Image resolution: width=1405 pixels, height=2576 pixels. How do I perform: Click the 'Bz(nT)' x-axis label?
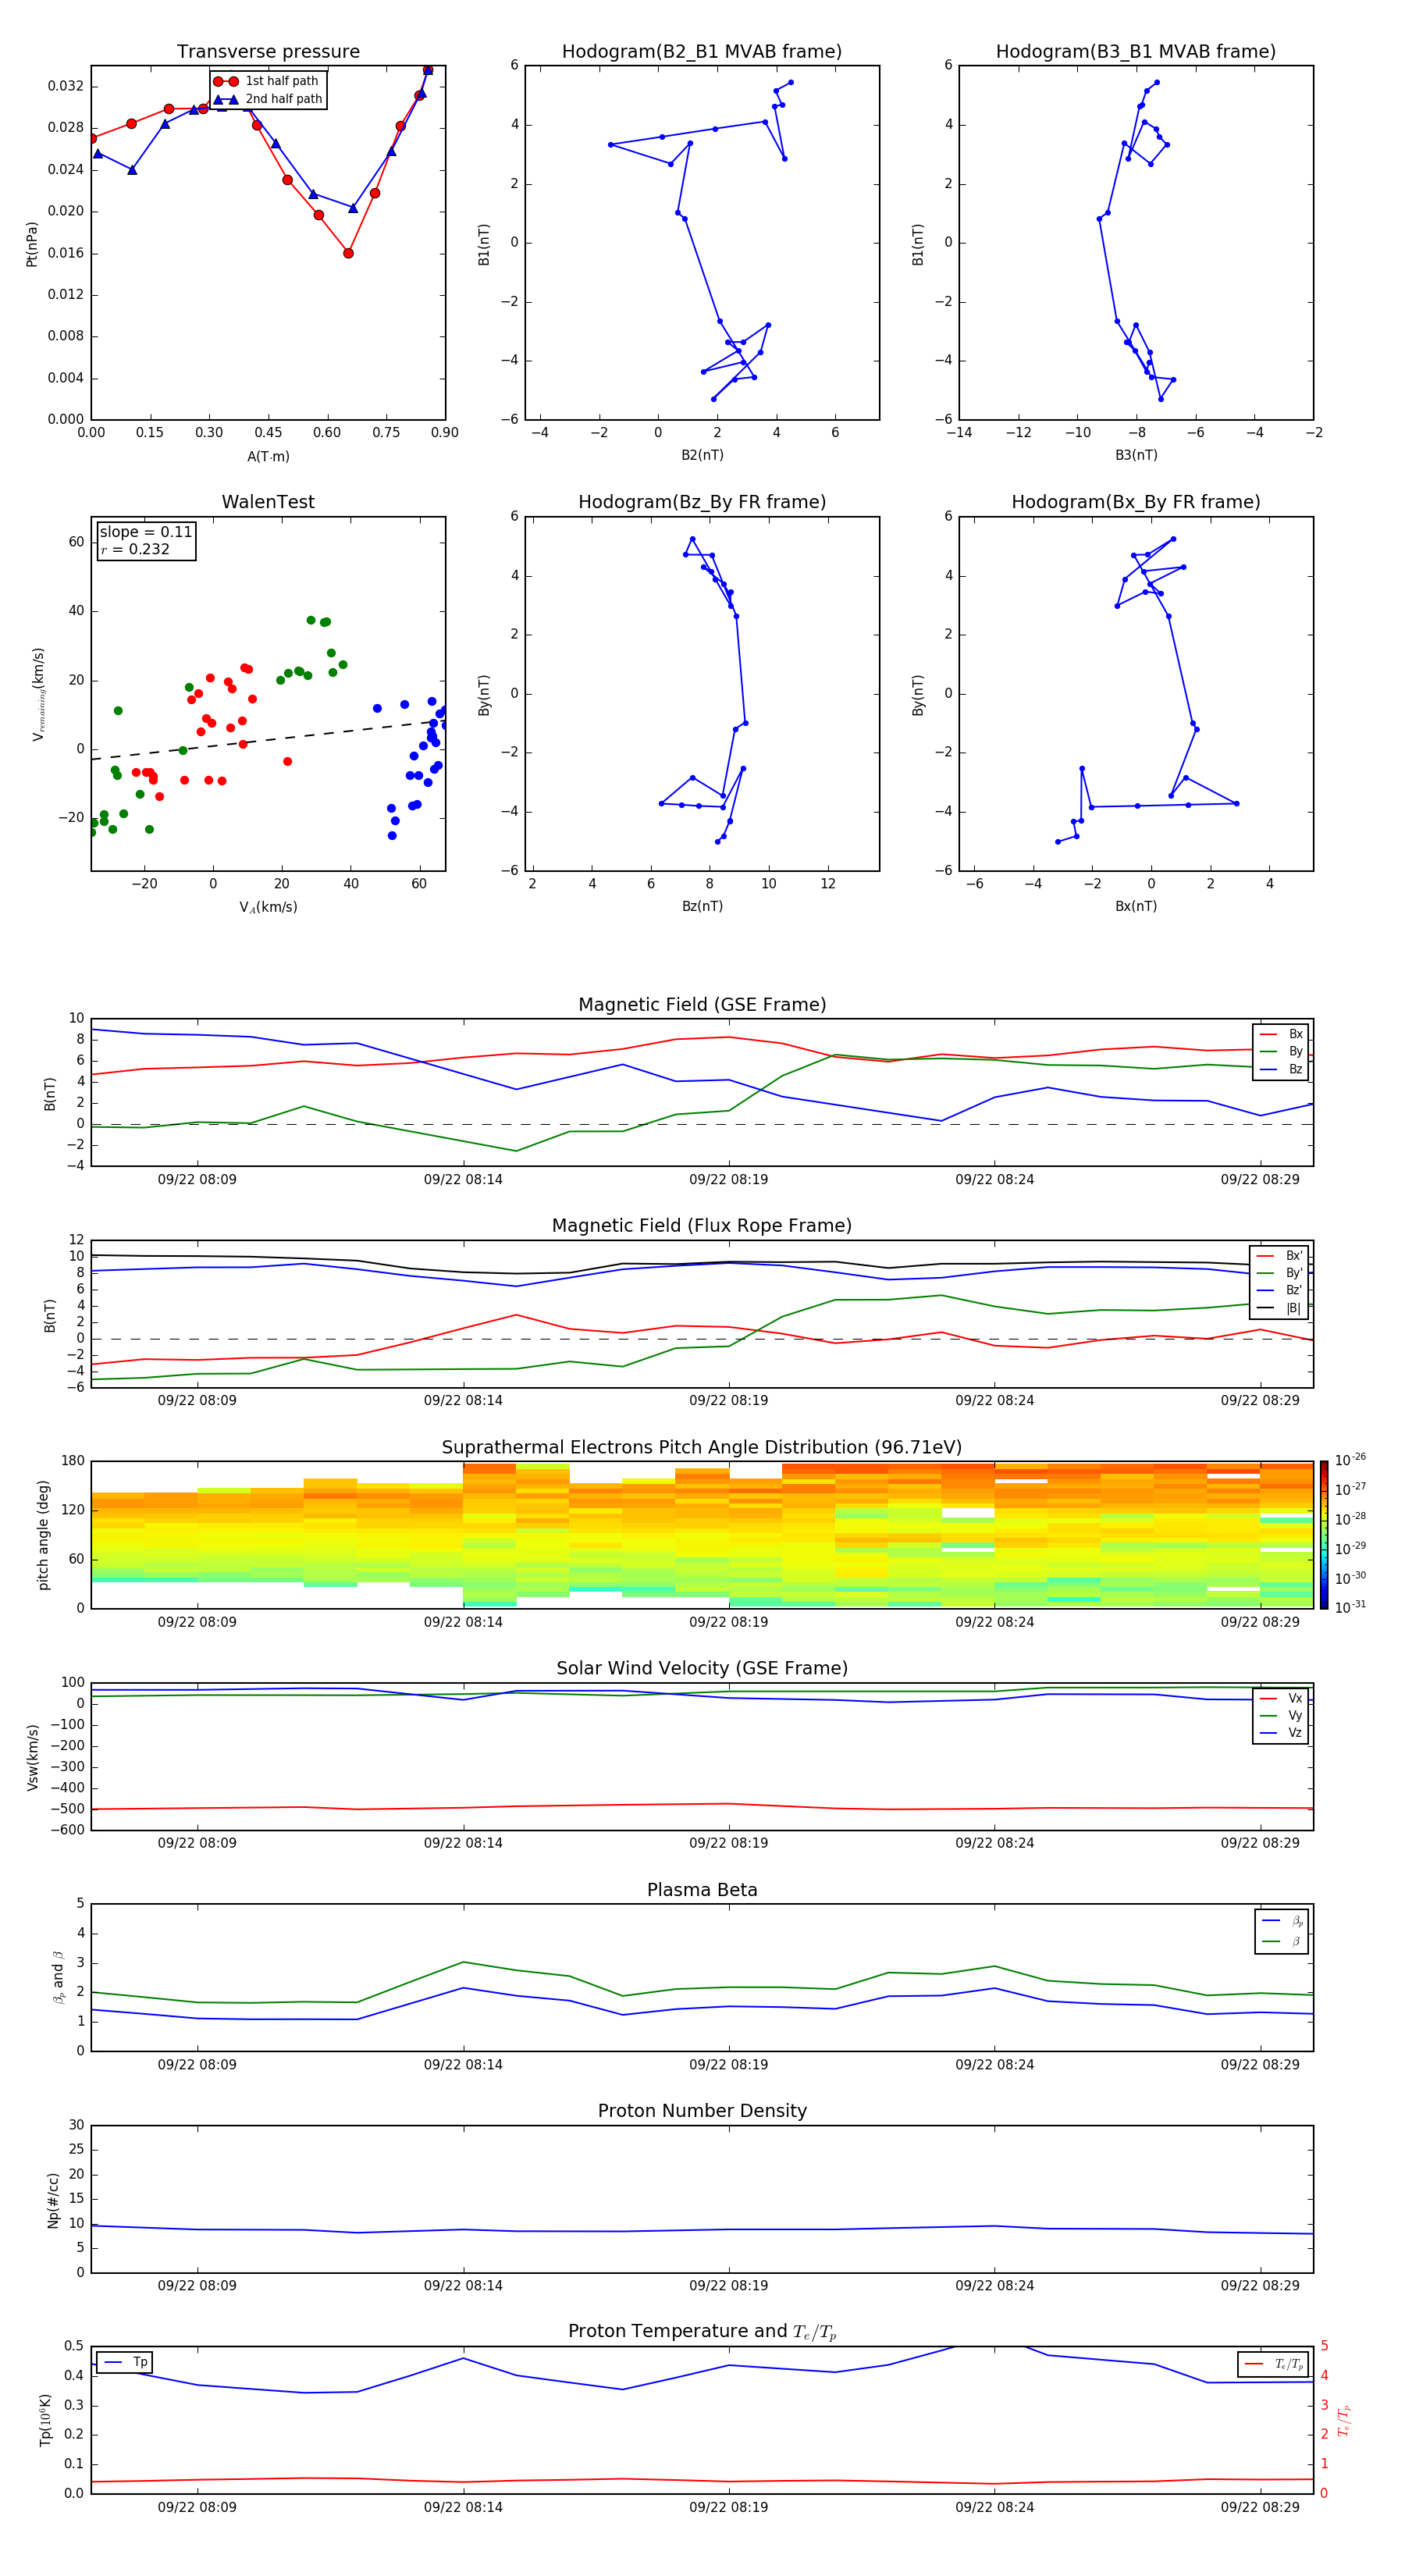pyautogui.click(x=702, y=907)
